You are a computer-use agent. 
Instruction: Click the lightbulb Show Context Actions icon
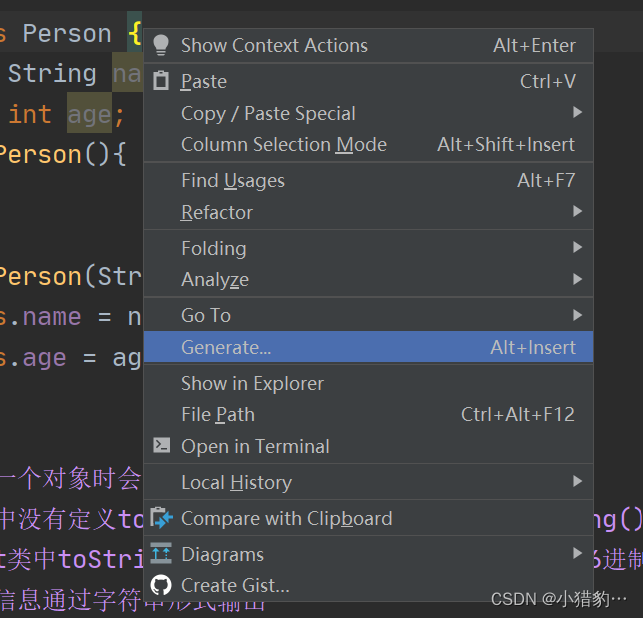coord(161,45)
